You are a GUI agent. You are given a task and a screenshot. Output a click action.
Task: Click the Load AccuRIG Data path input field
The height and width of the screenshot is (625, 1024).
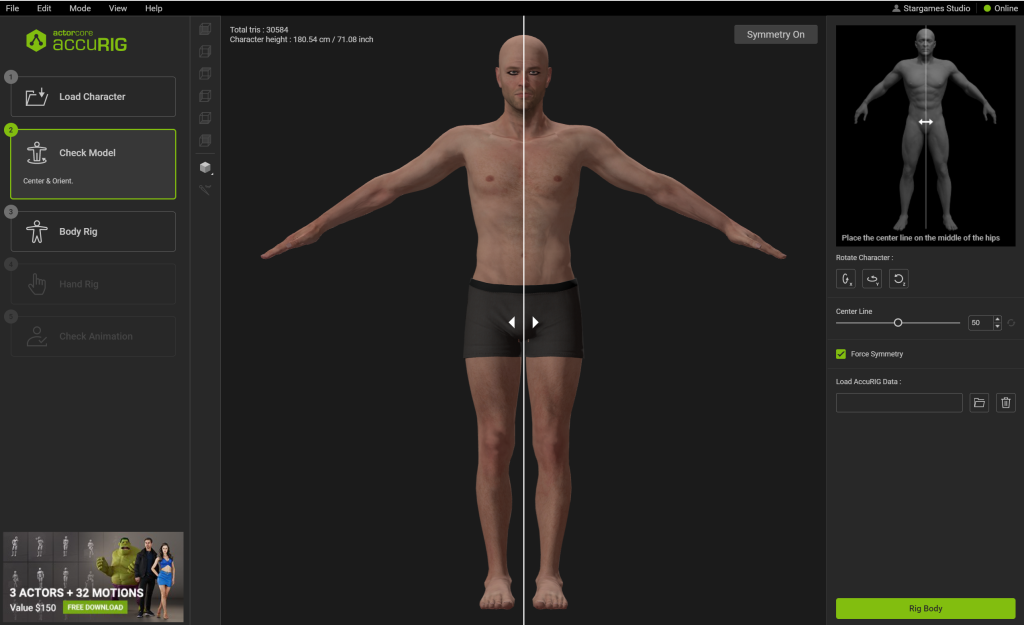pos(899,403)
